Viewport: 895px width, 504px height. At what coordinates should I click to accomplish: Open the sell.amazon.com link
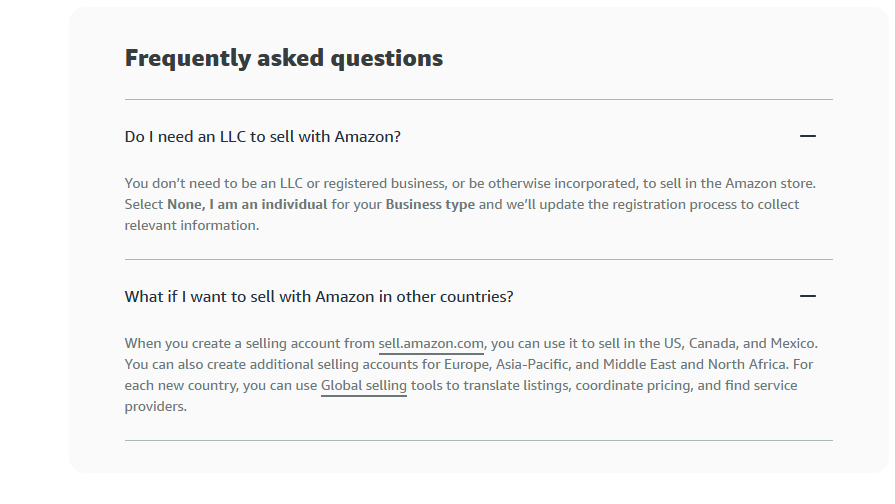[x=431, y=344]
